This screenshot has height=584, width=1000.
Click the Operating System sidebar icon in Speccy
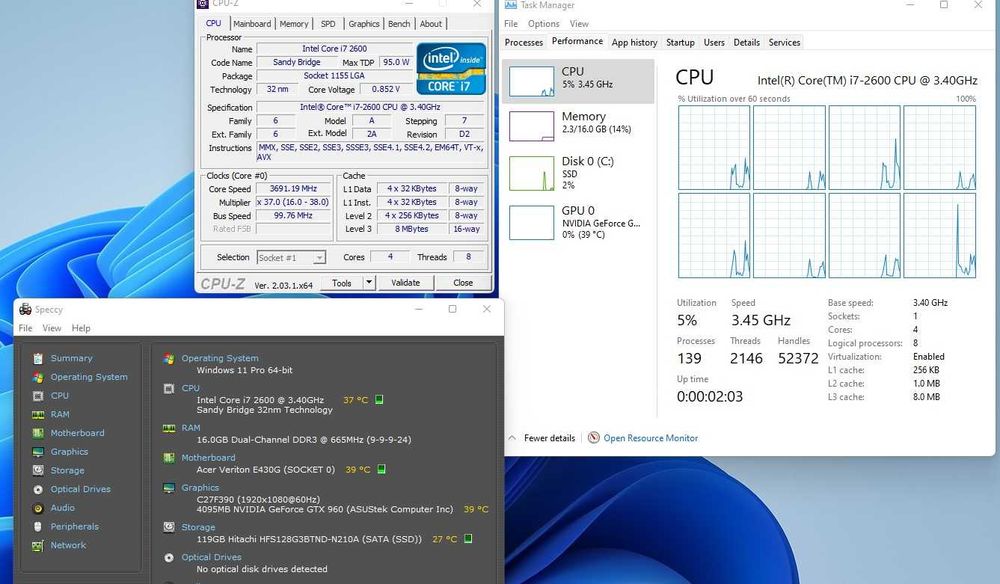(x=38, y=377)
